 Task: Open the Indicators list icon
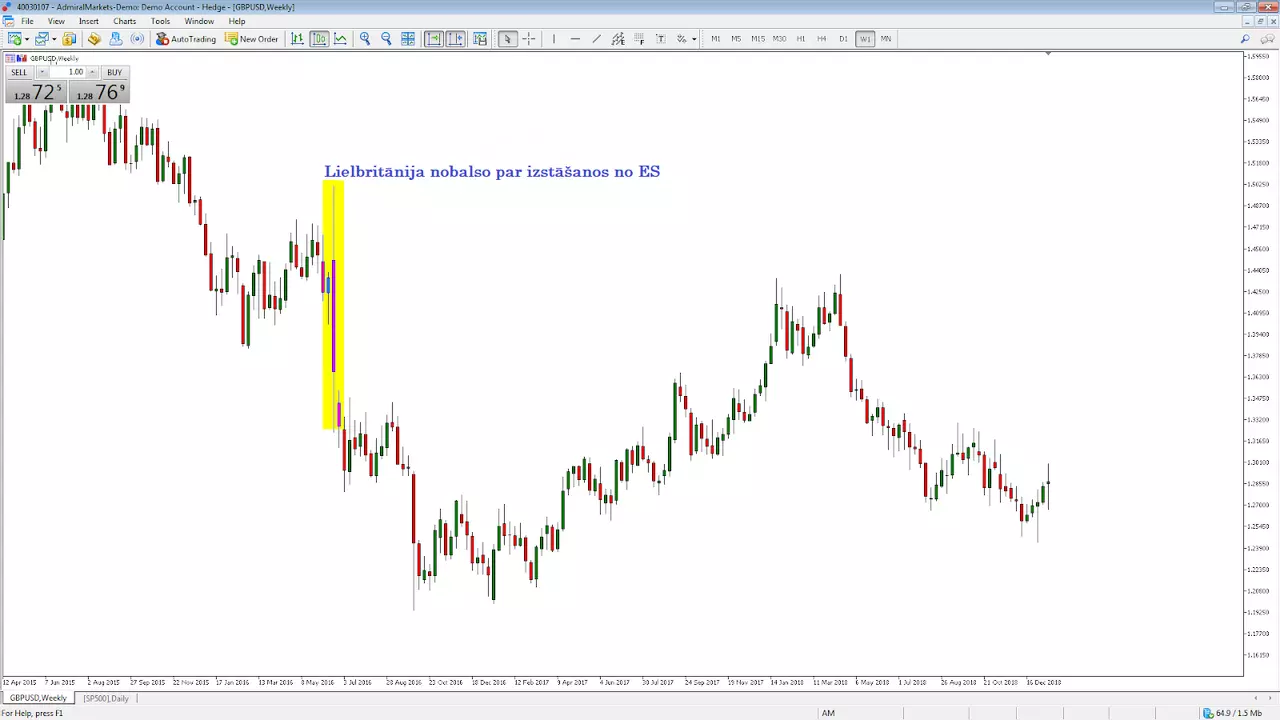click(480, 39)
